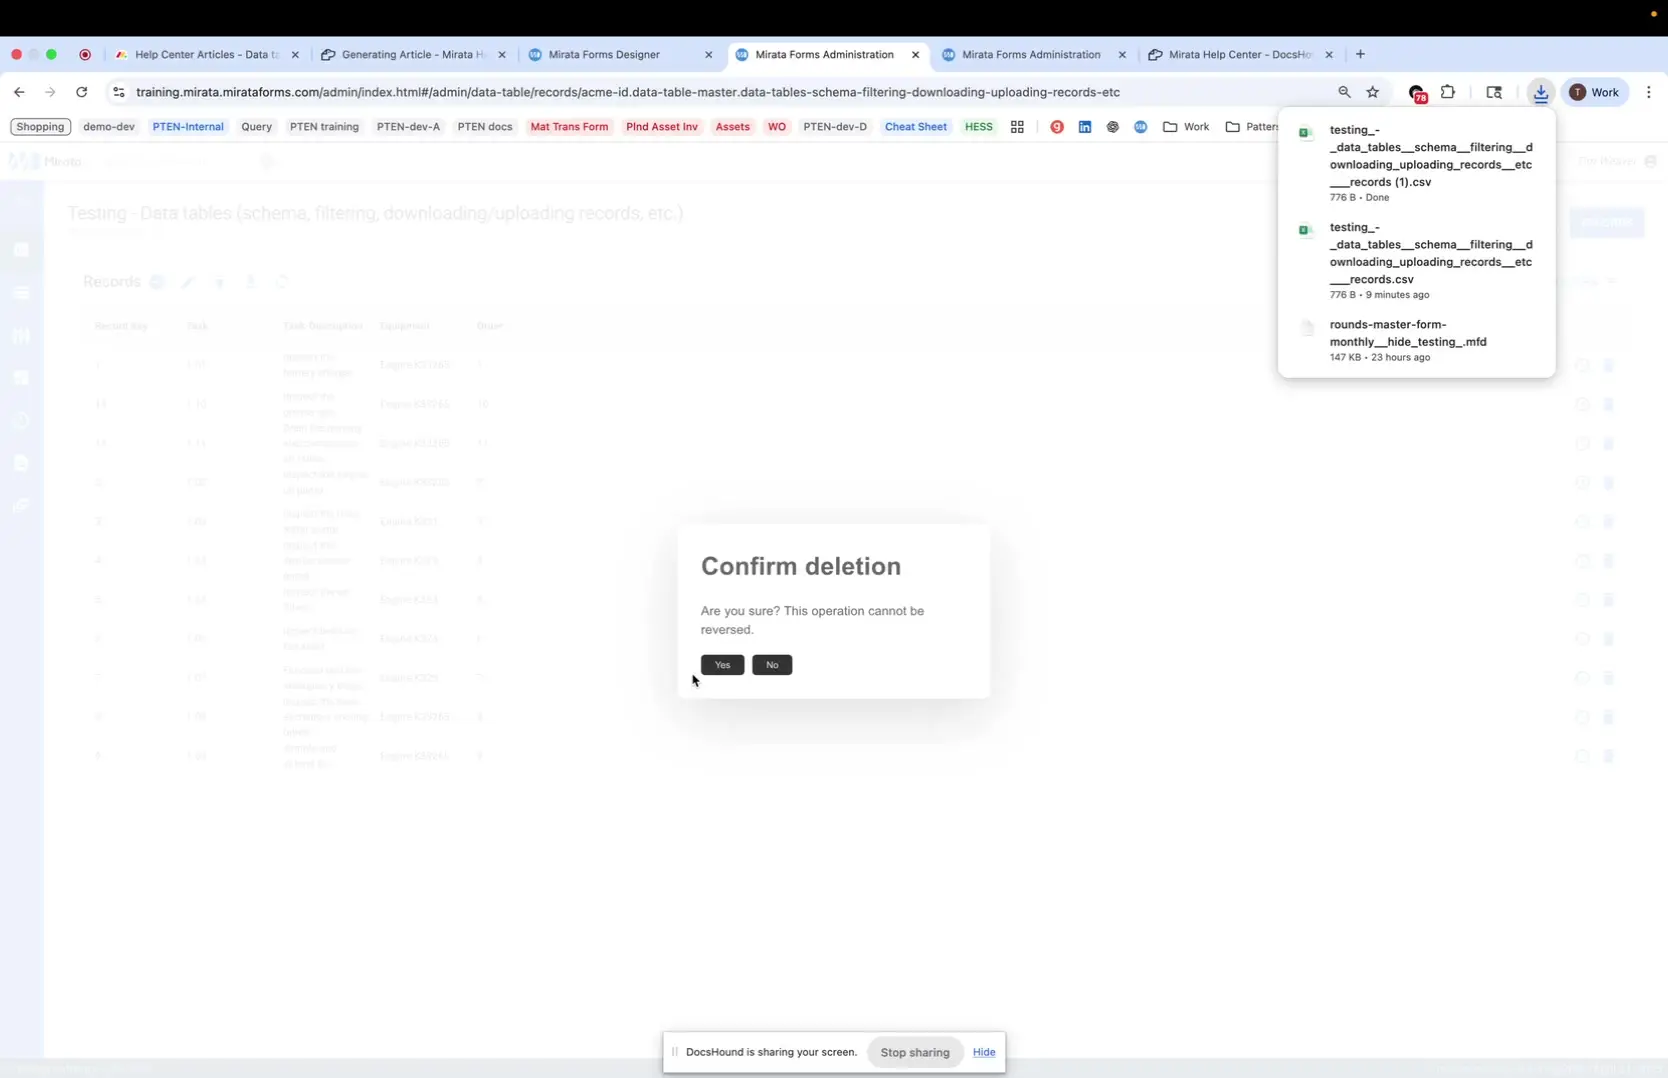Open the Work bookmarks folder

click(x=1185, y=127)
